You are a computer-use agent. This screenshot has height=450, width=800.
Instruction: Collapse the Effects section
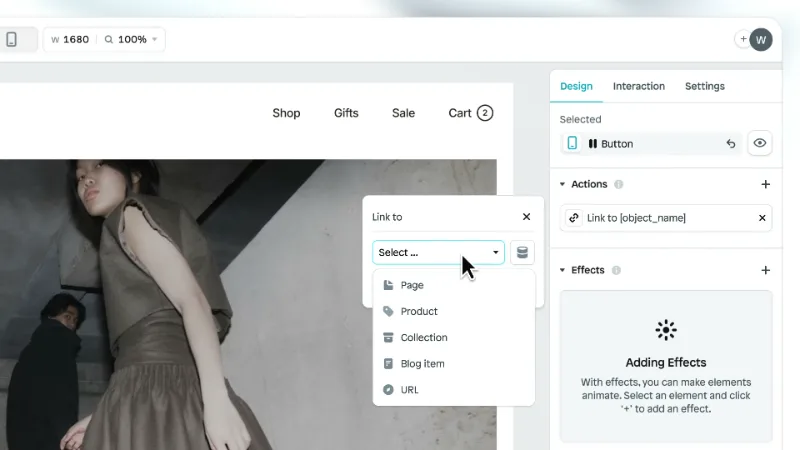click(562, 270)
